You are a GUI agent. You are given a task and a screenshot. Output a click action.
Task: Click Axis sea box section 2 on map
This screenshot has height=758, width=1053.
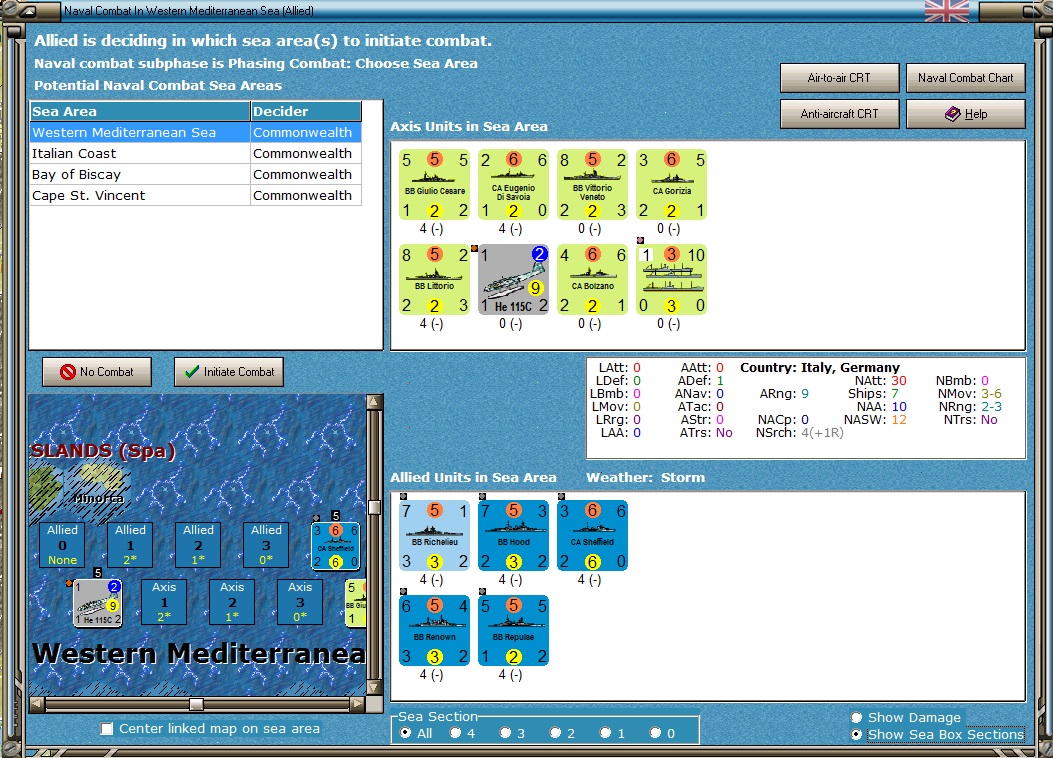(x=232, y=602)
